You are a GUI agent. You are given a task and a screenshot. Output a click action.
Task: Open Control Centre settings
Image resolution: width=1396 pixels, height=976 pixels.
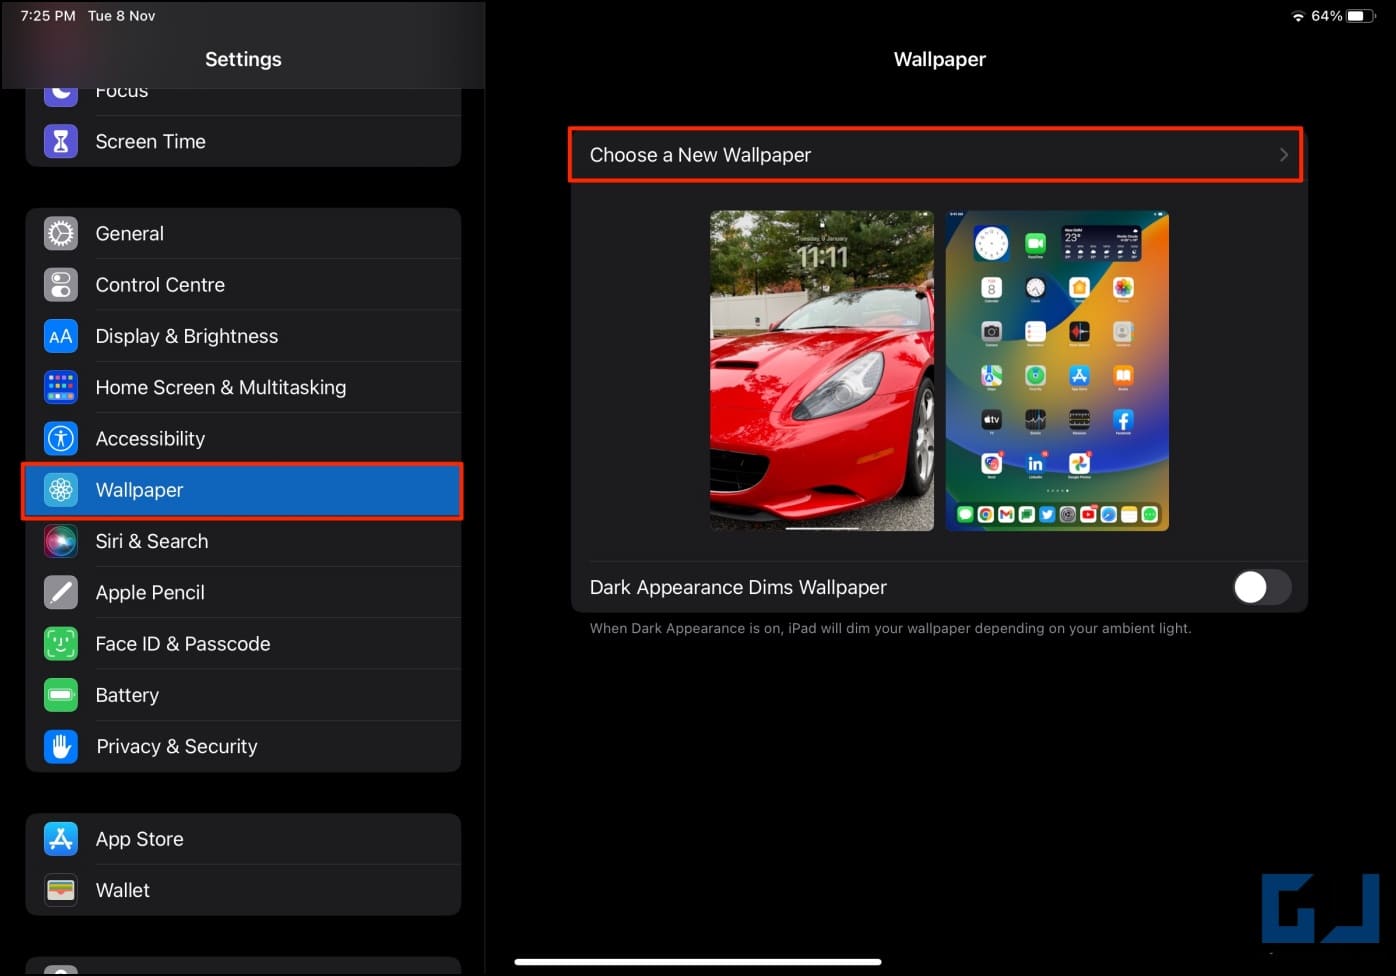[243, 285]
